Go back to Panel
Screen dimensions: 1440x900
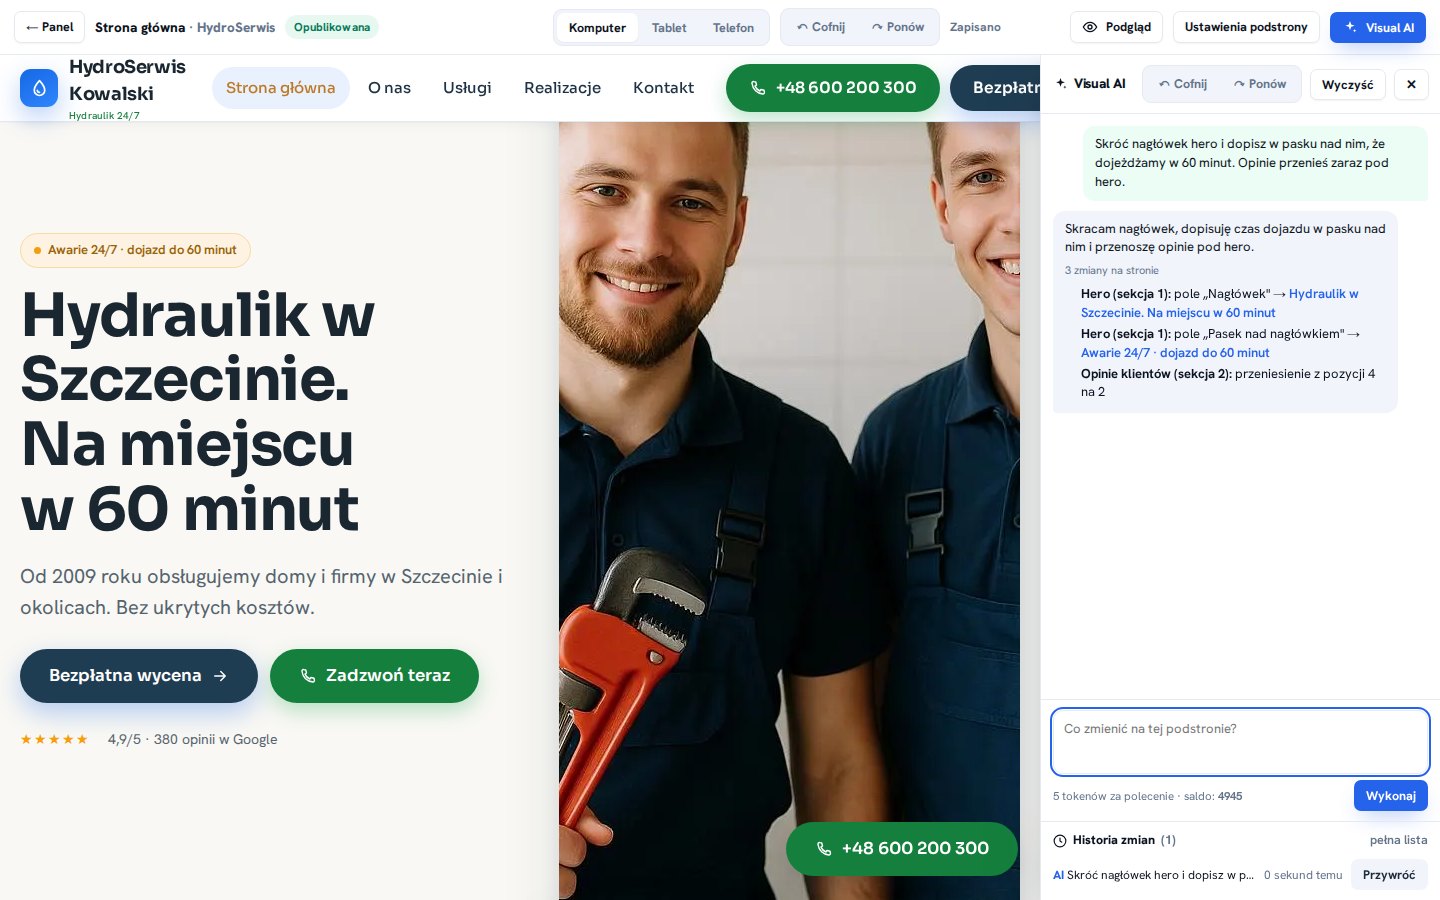pos(49,27)
